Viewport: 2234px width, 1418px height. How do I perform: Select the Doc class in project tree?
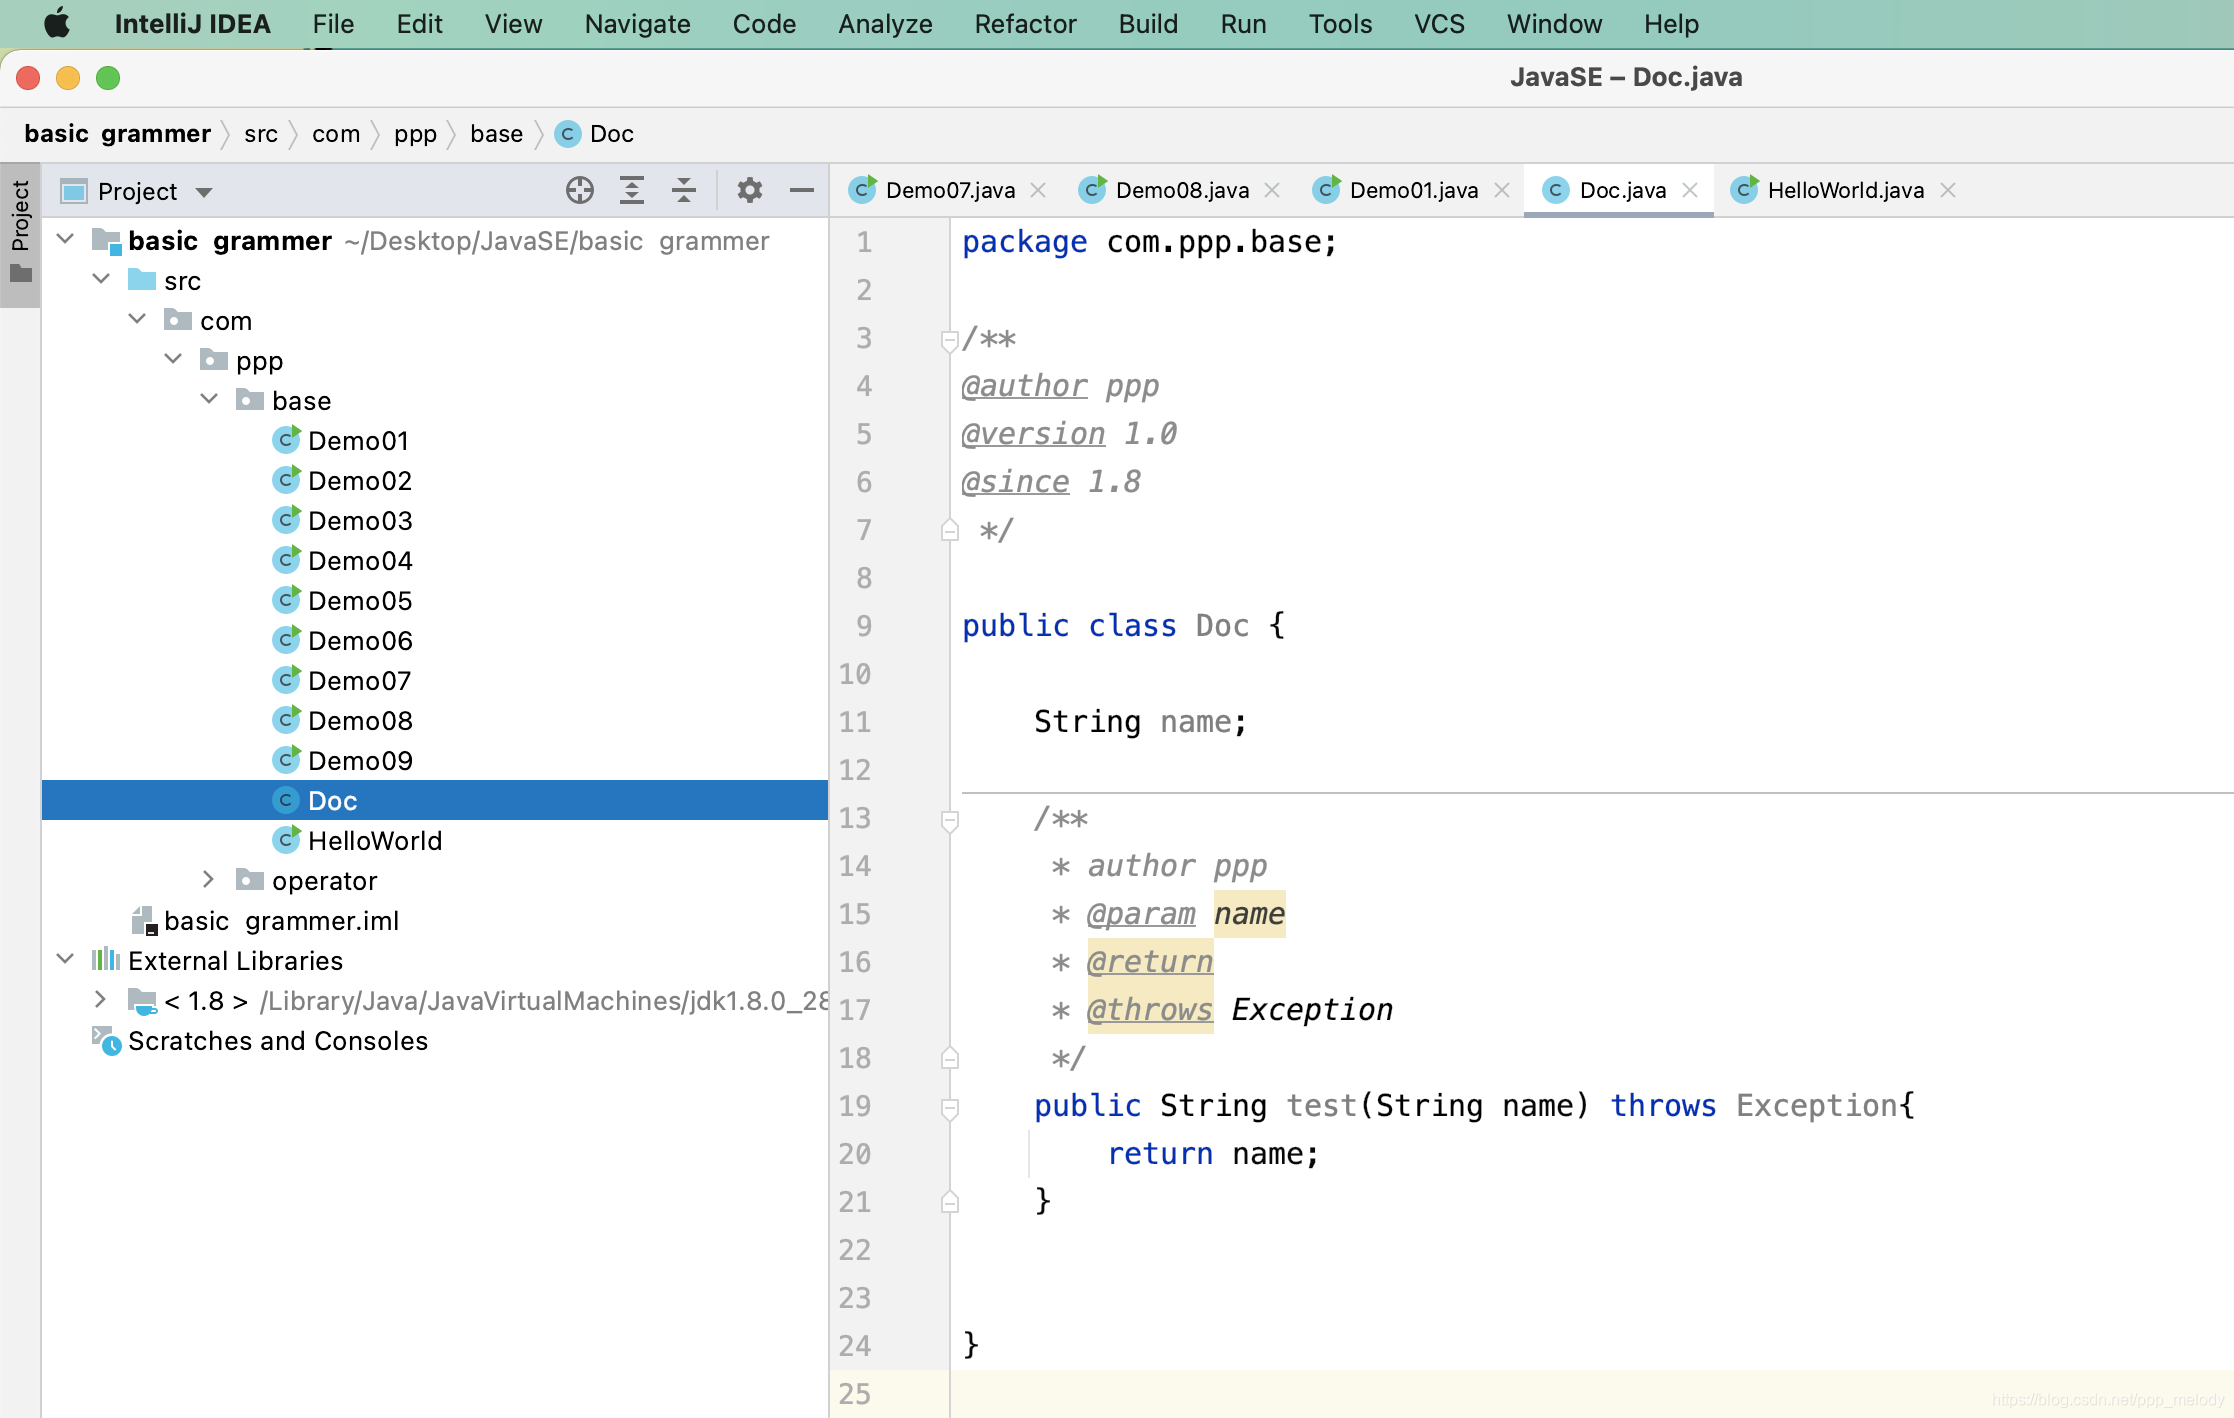point(435,800)
